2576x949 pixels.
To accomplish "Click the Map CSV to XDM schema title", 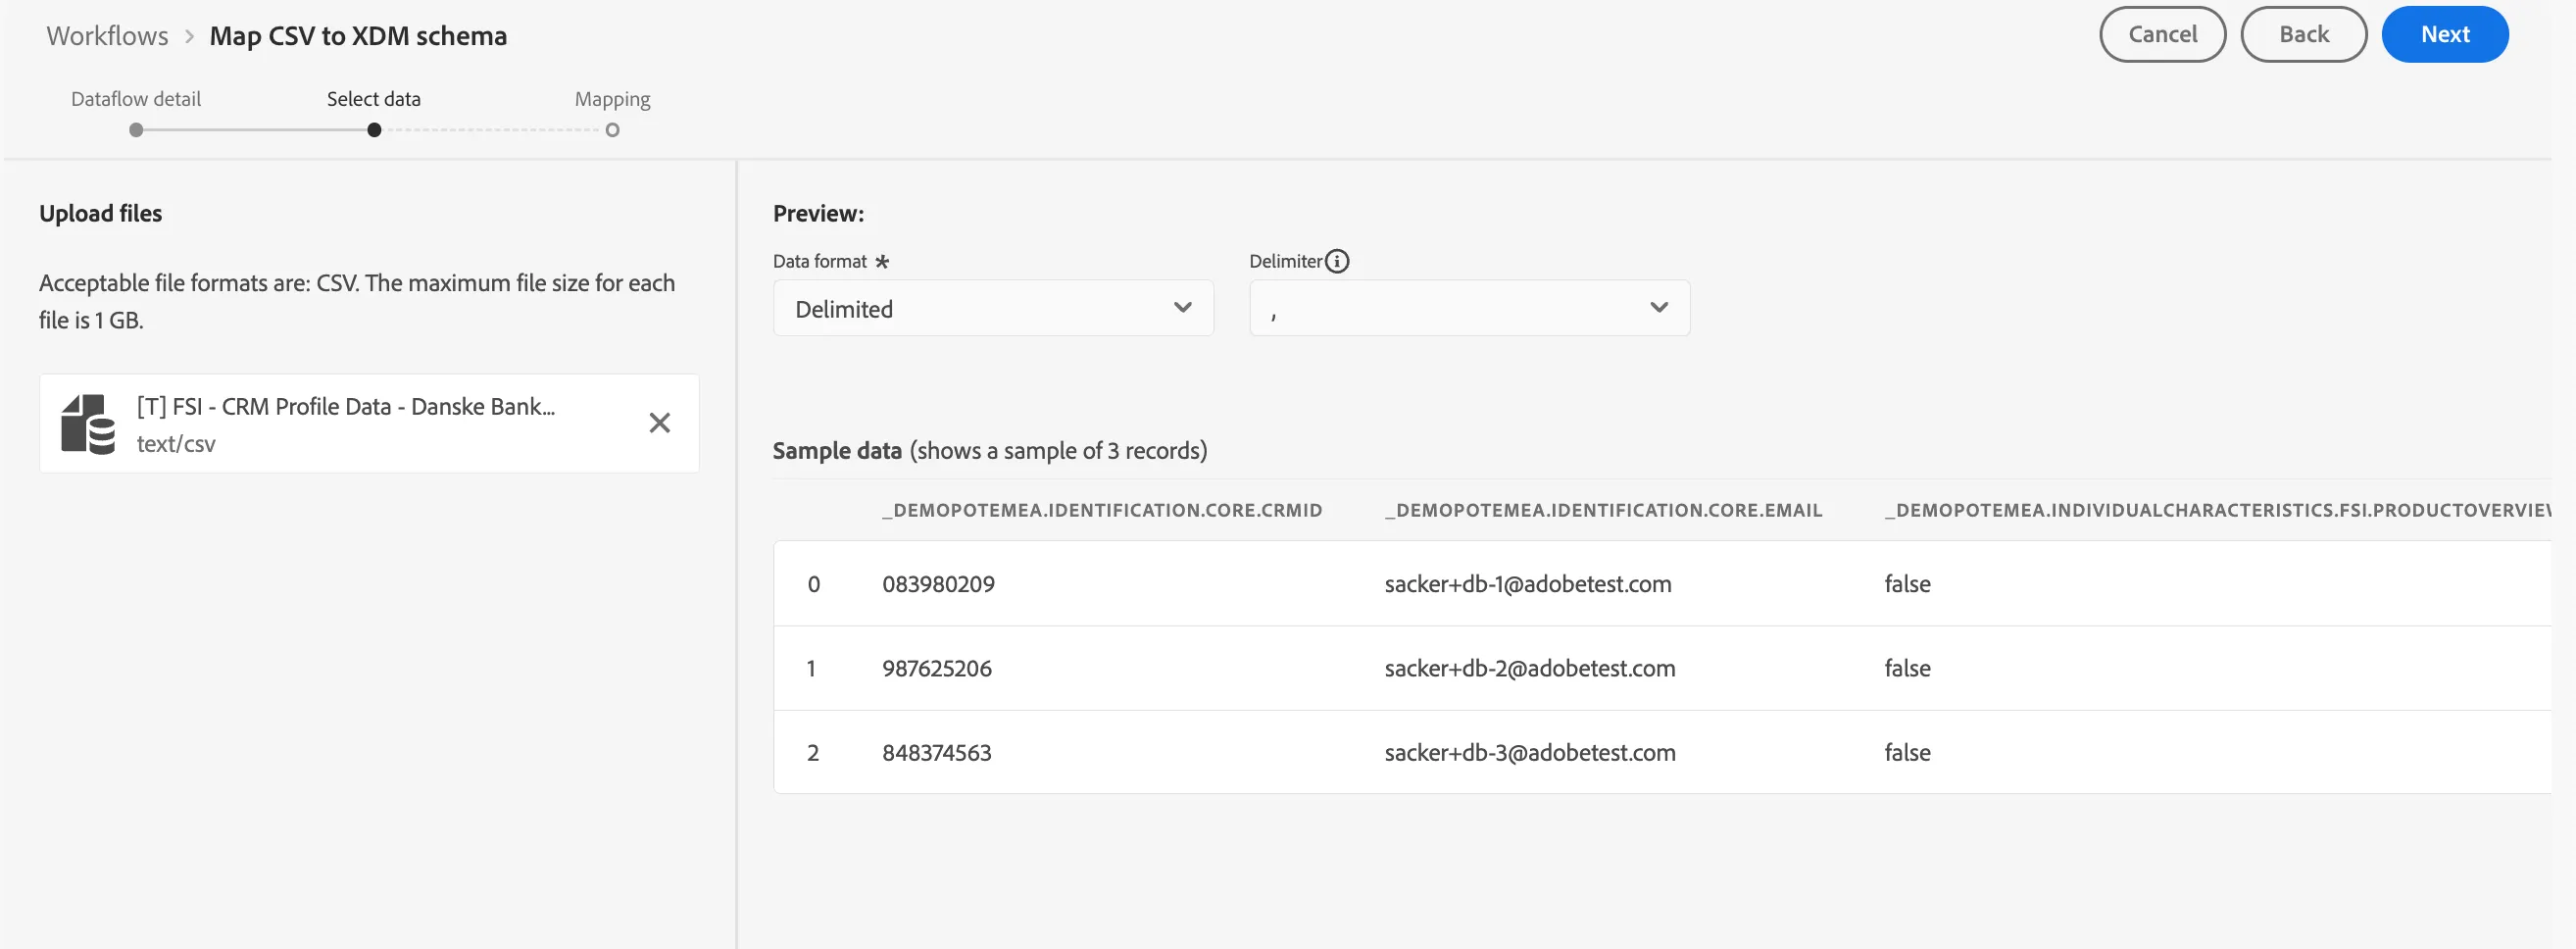I will [x=358, y=36].
